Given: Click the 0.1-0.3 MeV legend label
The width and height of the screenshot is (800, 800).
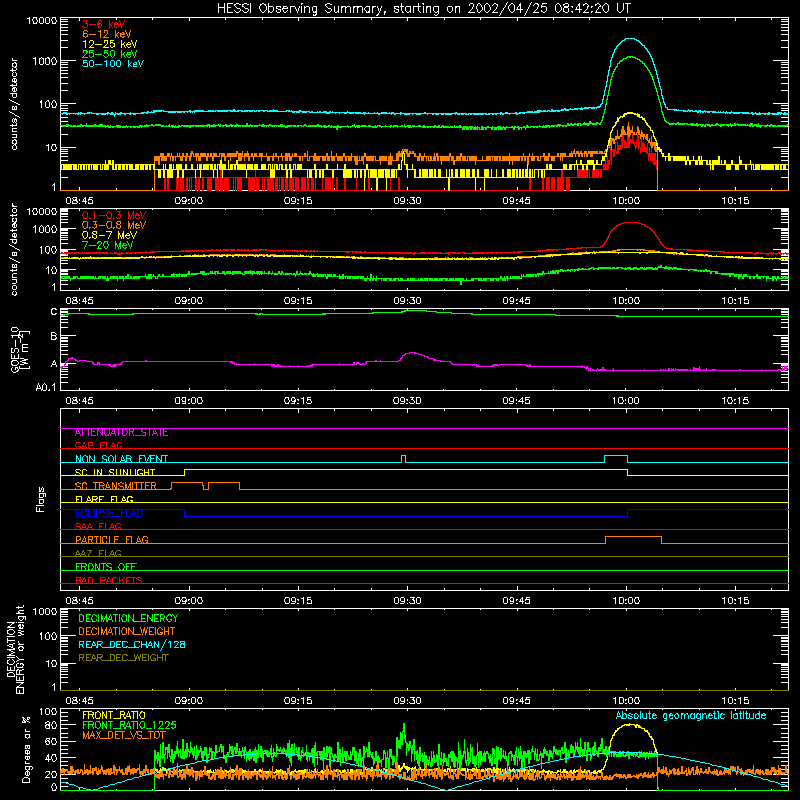Looking at the screenshot, I should coord(114,215).
